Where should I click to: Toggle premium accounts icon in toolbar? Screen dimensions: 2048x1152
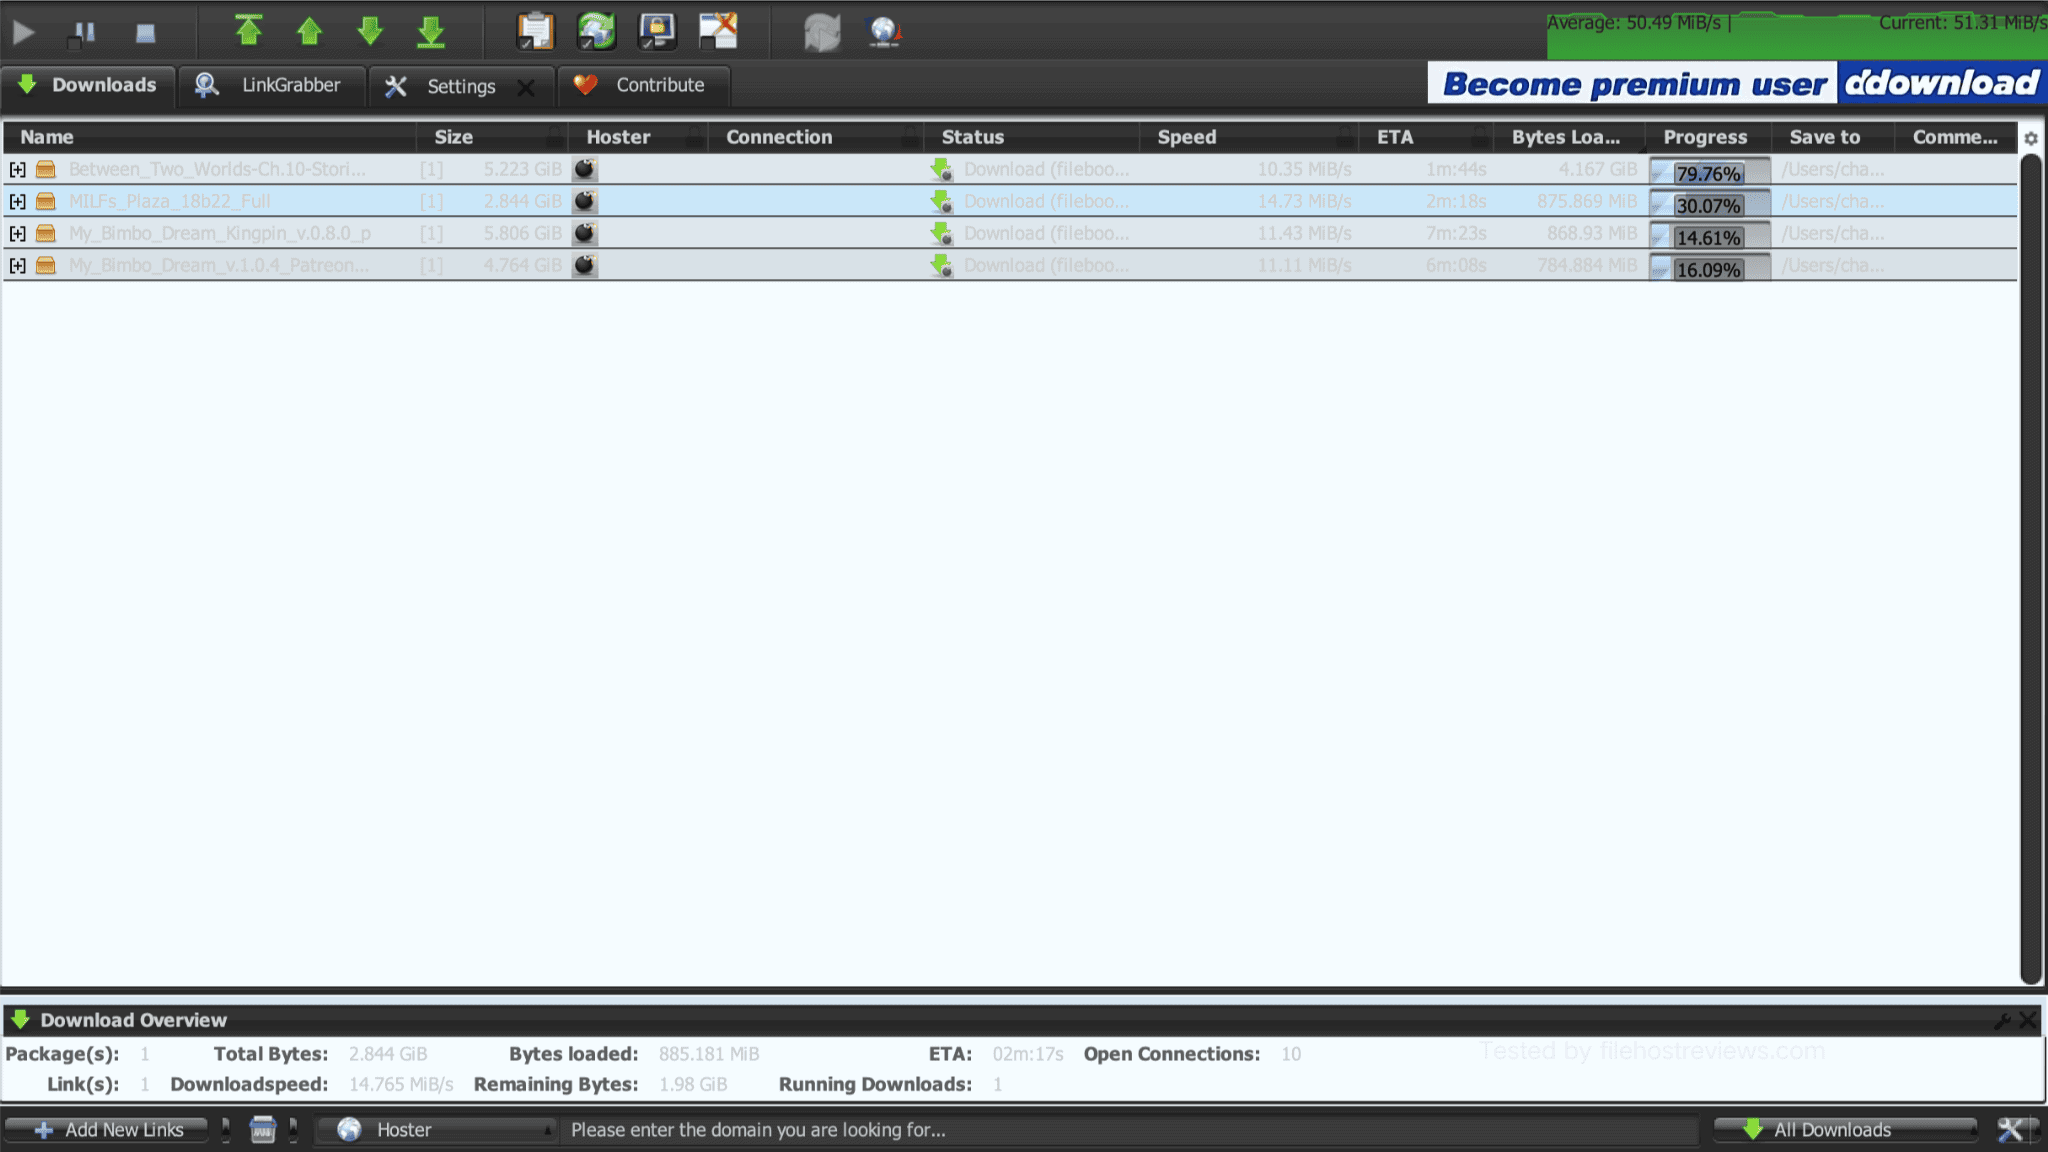(x=657, y=31)
